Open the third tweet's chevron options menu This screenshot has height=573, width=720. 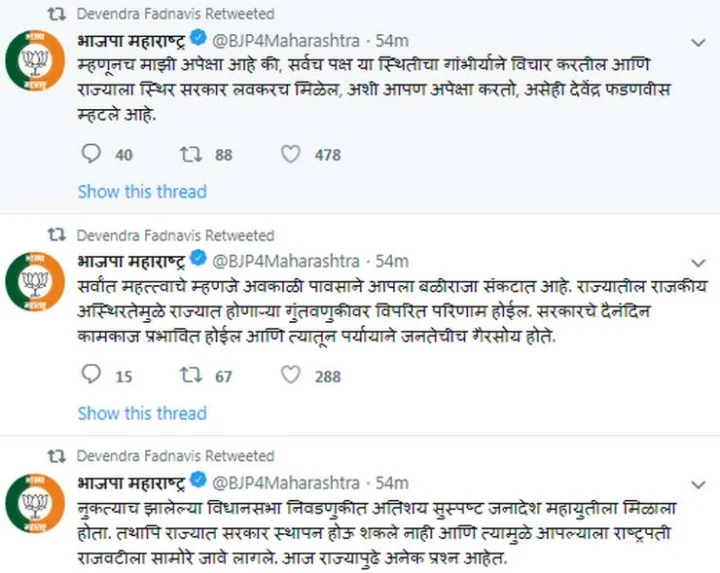(x=698, y=485)
